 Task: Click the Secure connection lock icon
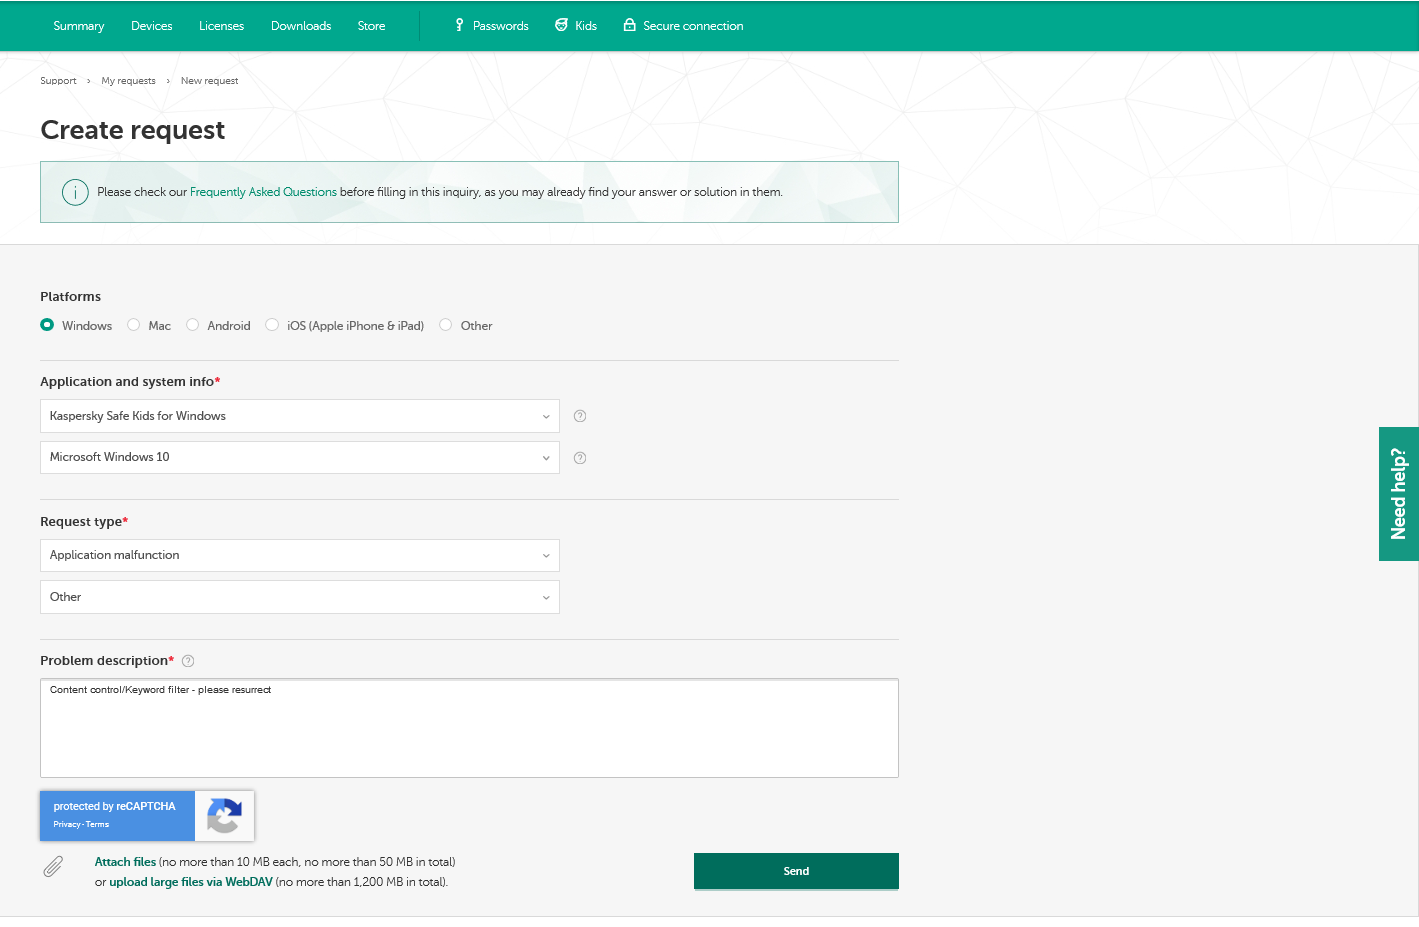pos(630,25)
